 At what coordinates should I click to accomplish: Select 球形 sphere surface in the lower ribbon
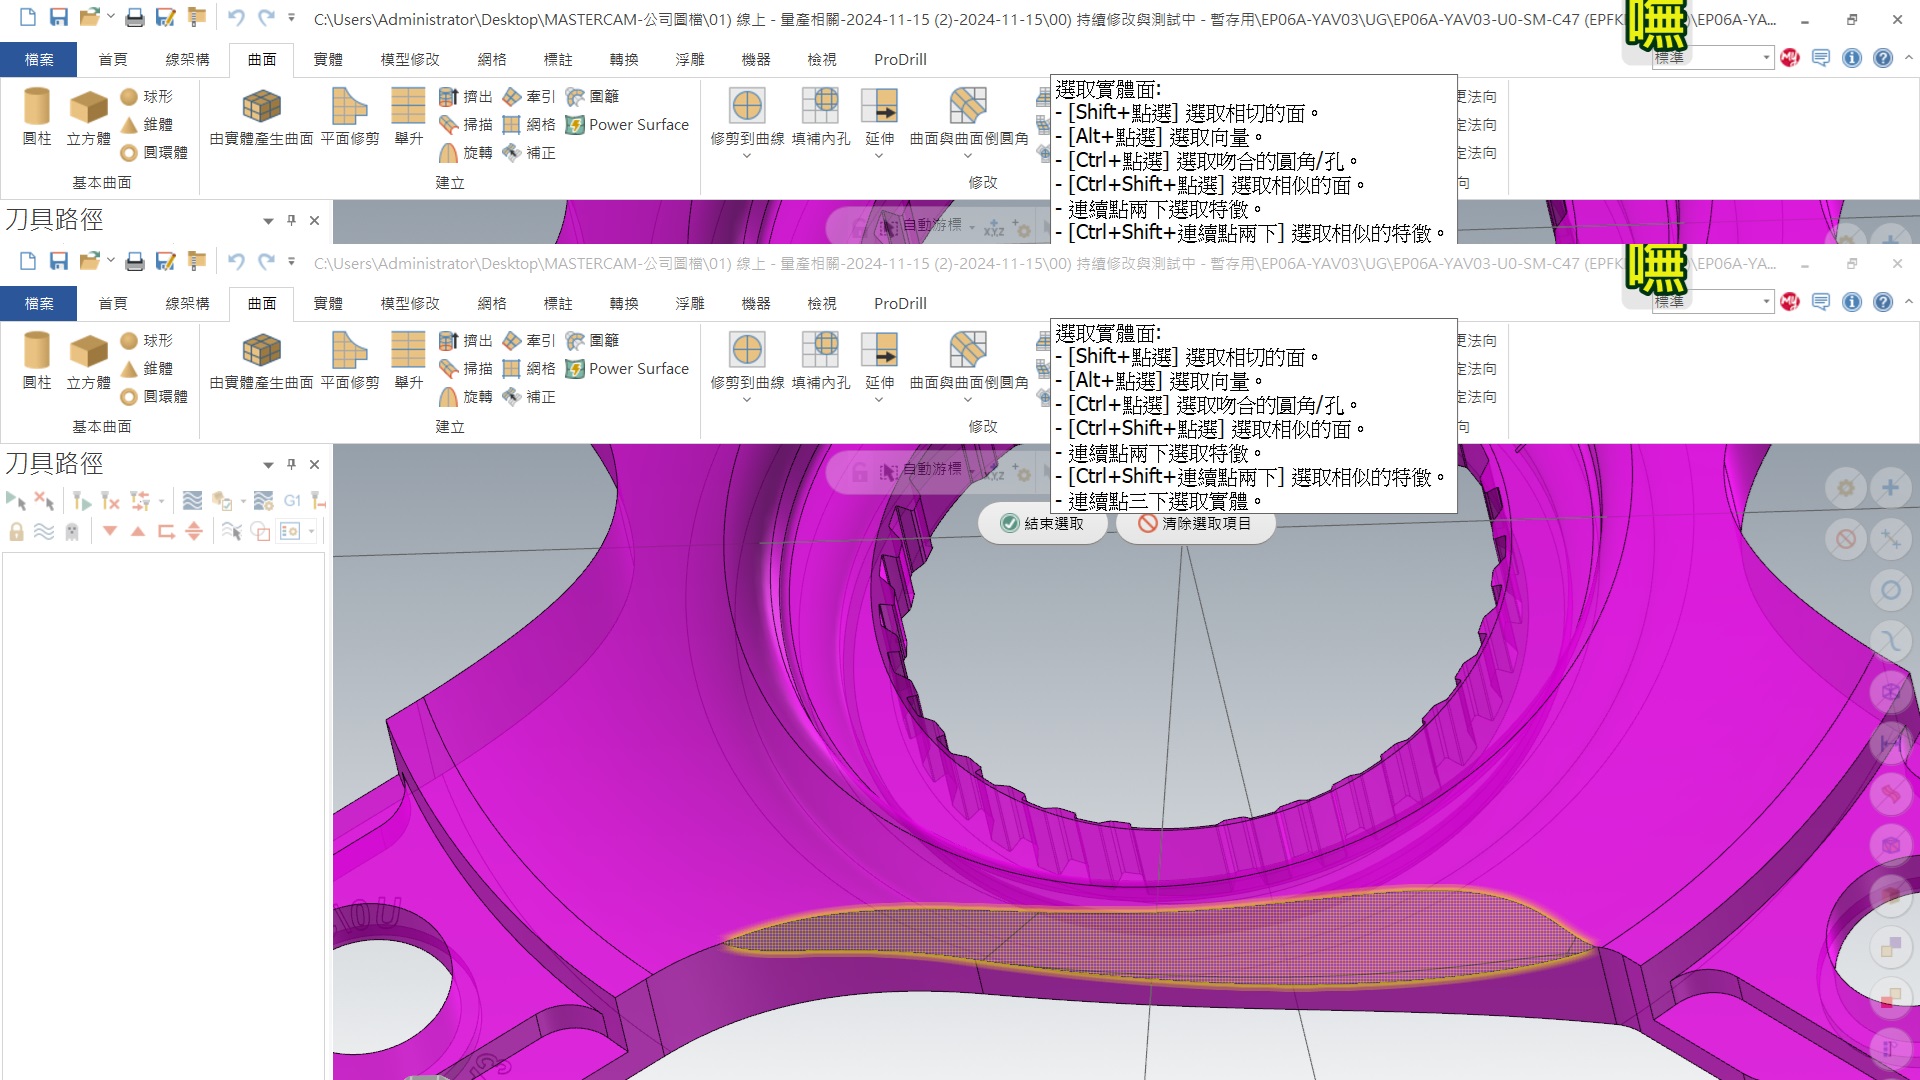pos(146,341)
